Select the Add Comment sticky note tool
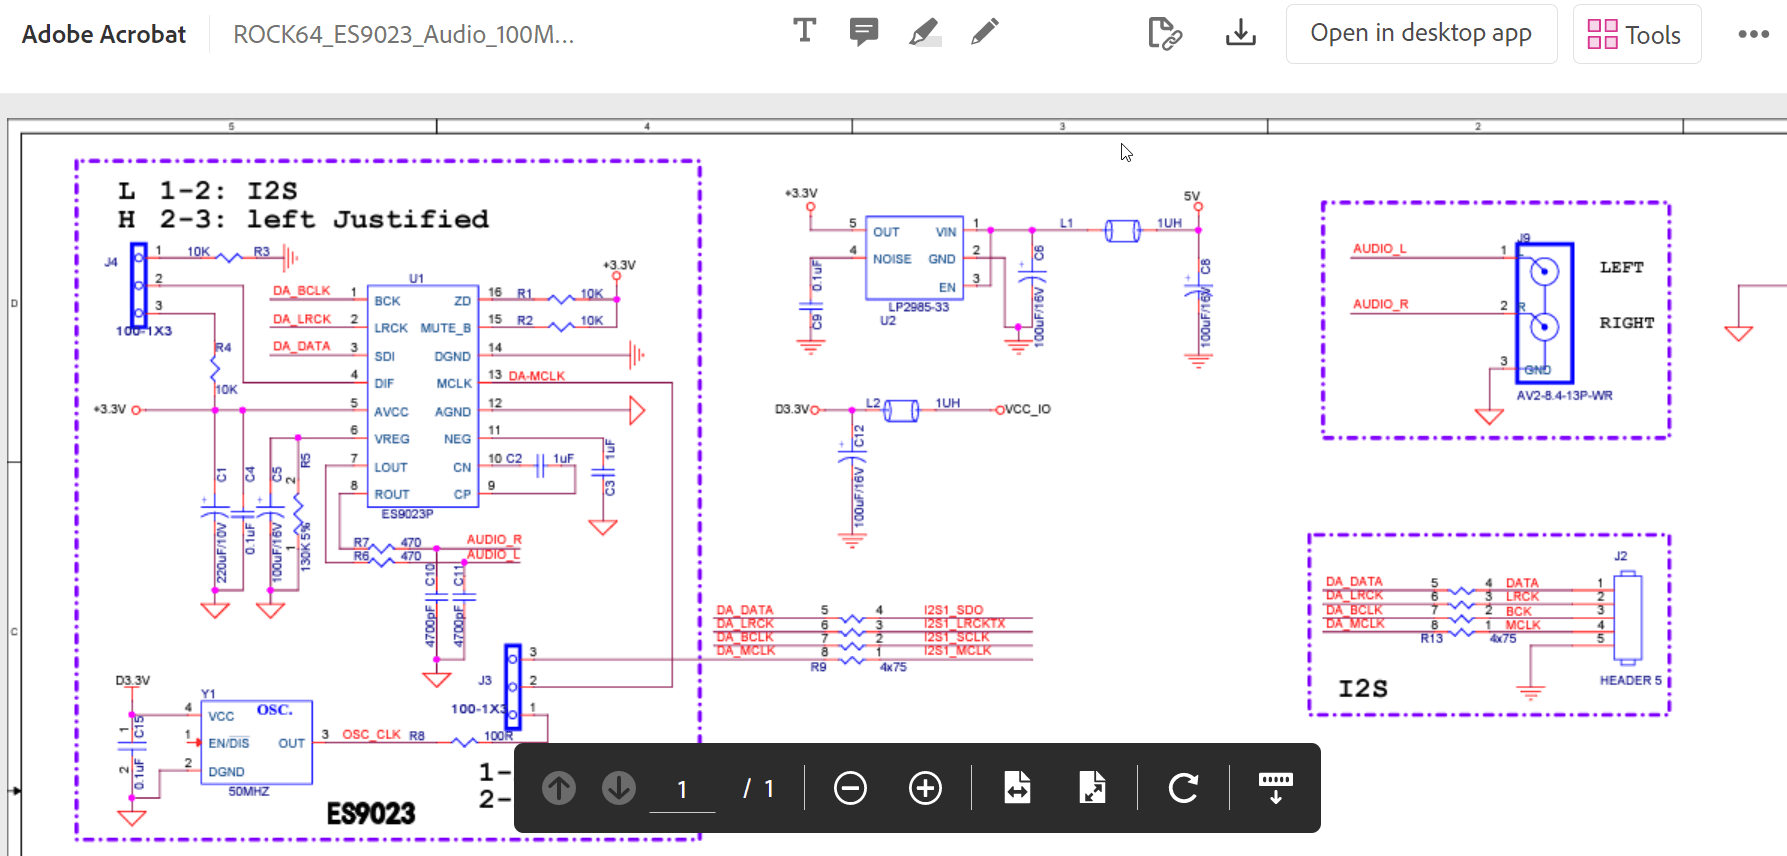1787x856 pixels. [x=864, y=32]
